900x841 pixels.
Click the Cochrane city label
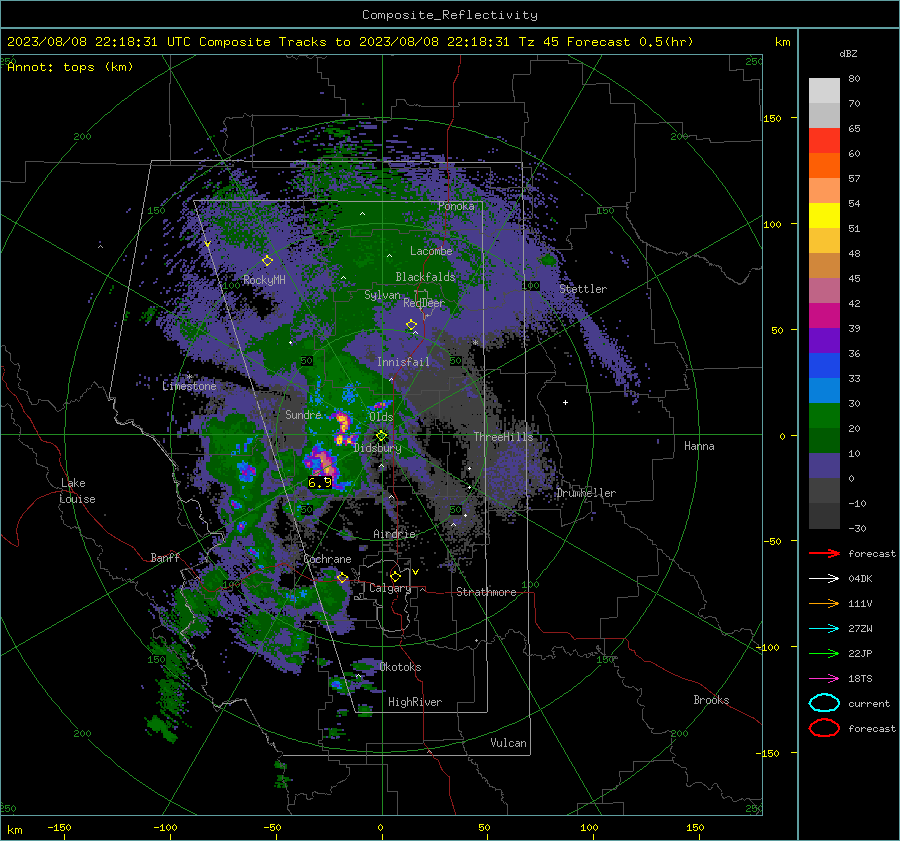point(327,559)
